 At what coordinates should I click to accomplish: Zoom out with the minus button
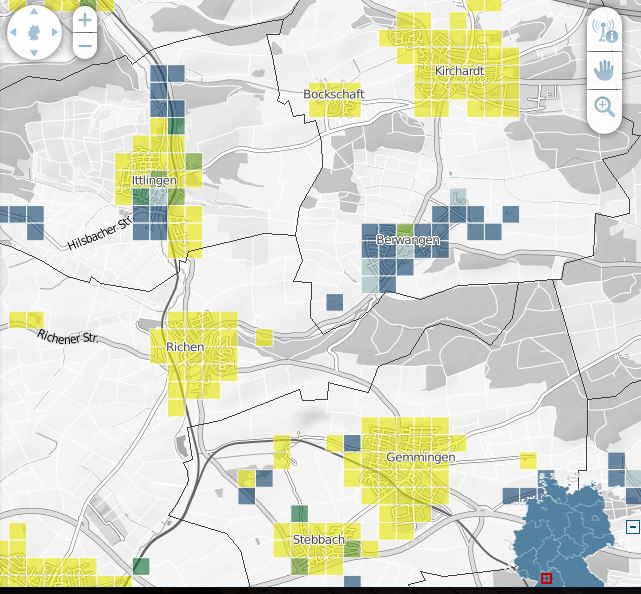coord(85,46)
